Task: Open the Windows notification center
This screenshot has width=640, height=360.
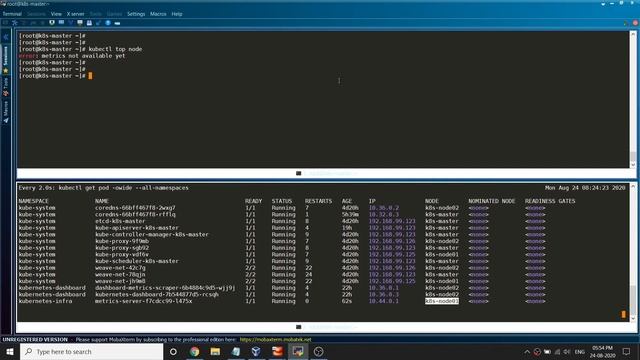Action: tap(627, 351)
